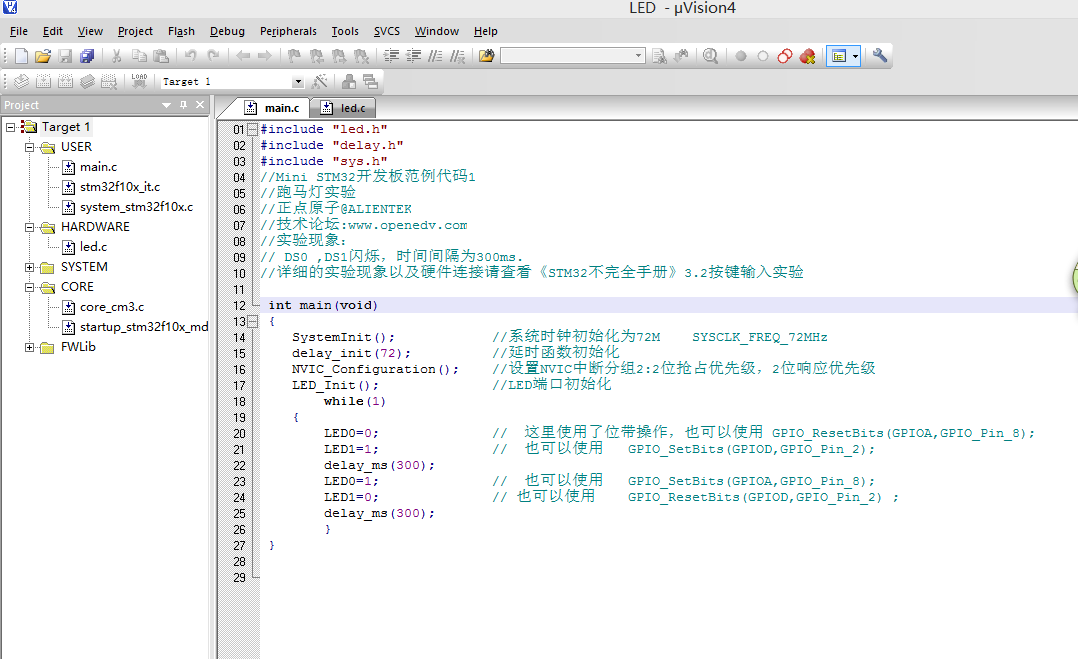Open the Project menu
Viewport: 1078px width, 659px height.
[x=135, y=31]
